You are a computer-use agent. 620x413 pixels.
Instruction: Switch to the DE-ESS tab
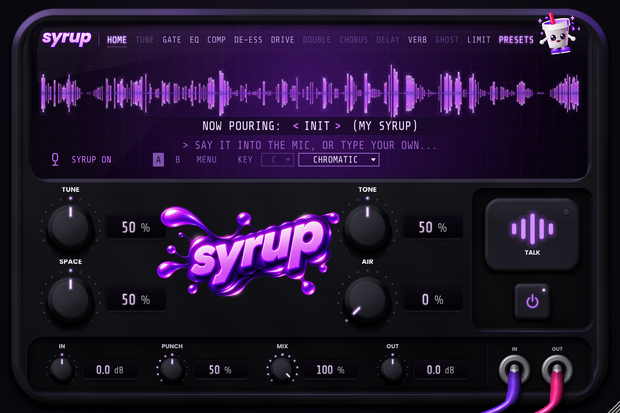pyautogui.click(x=248, y=40)
